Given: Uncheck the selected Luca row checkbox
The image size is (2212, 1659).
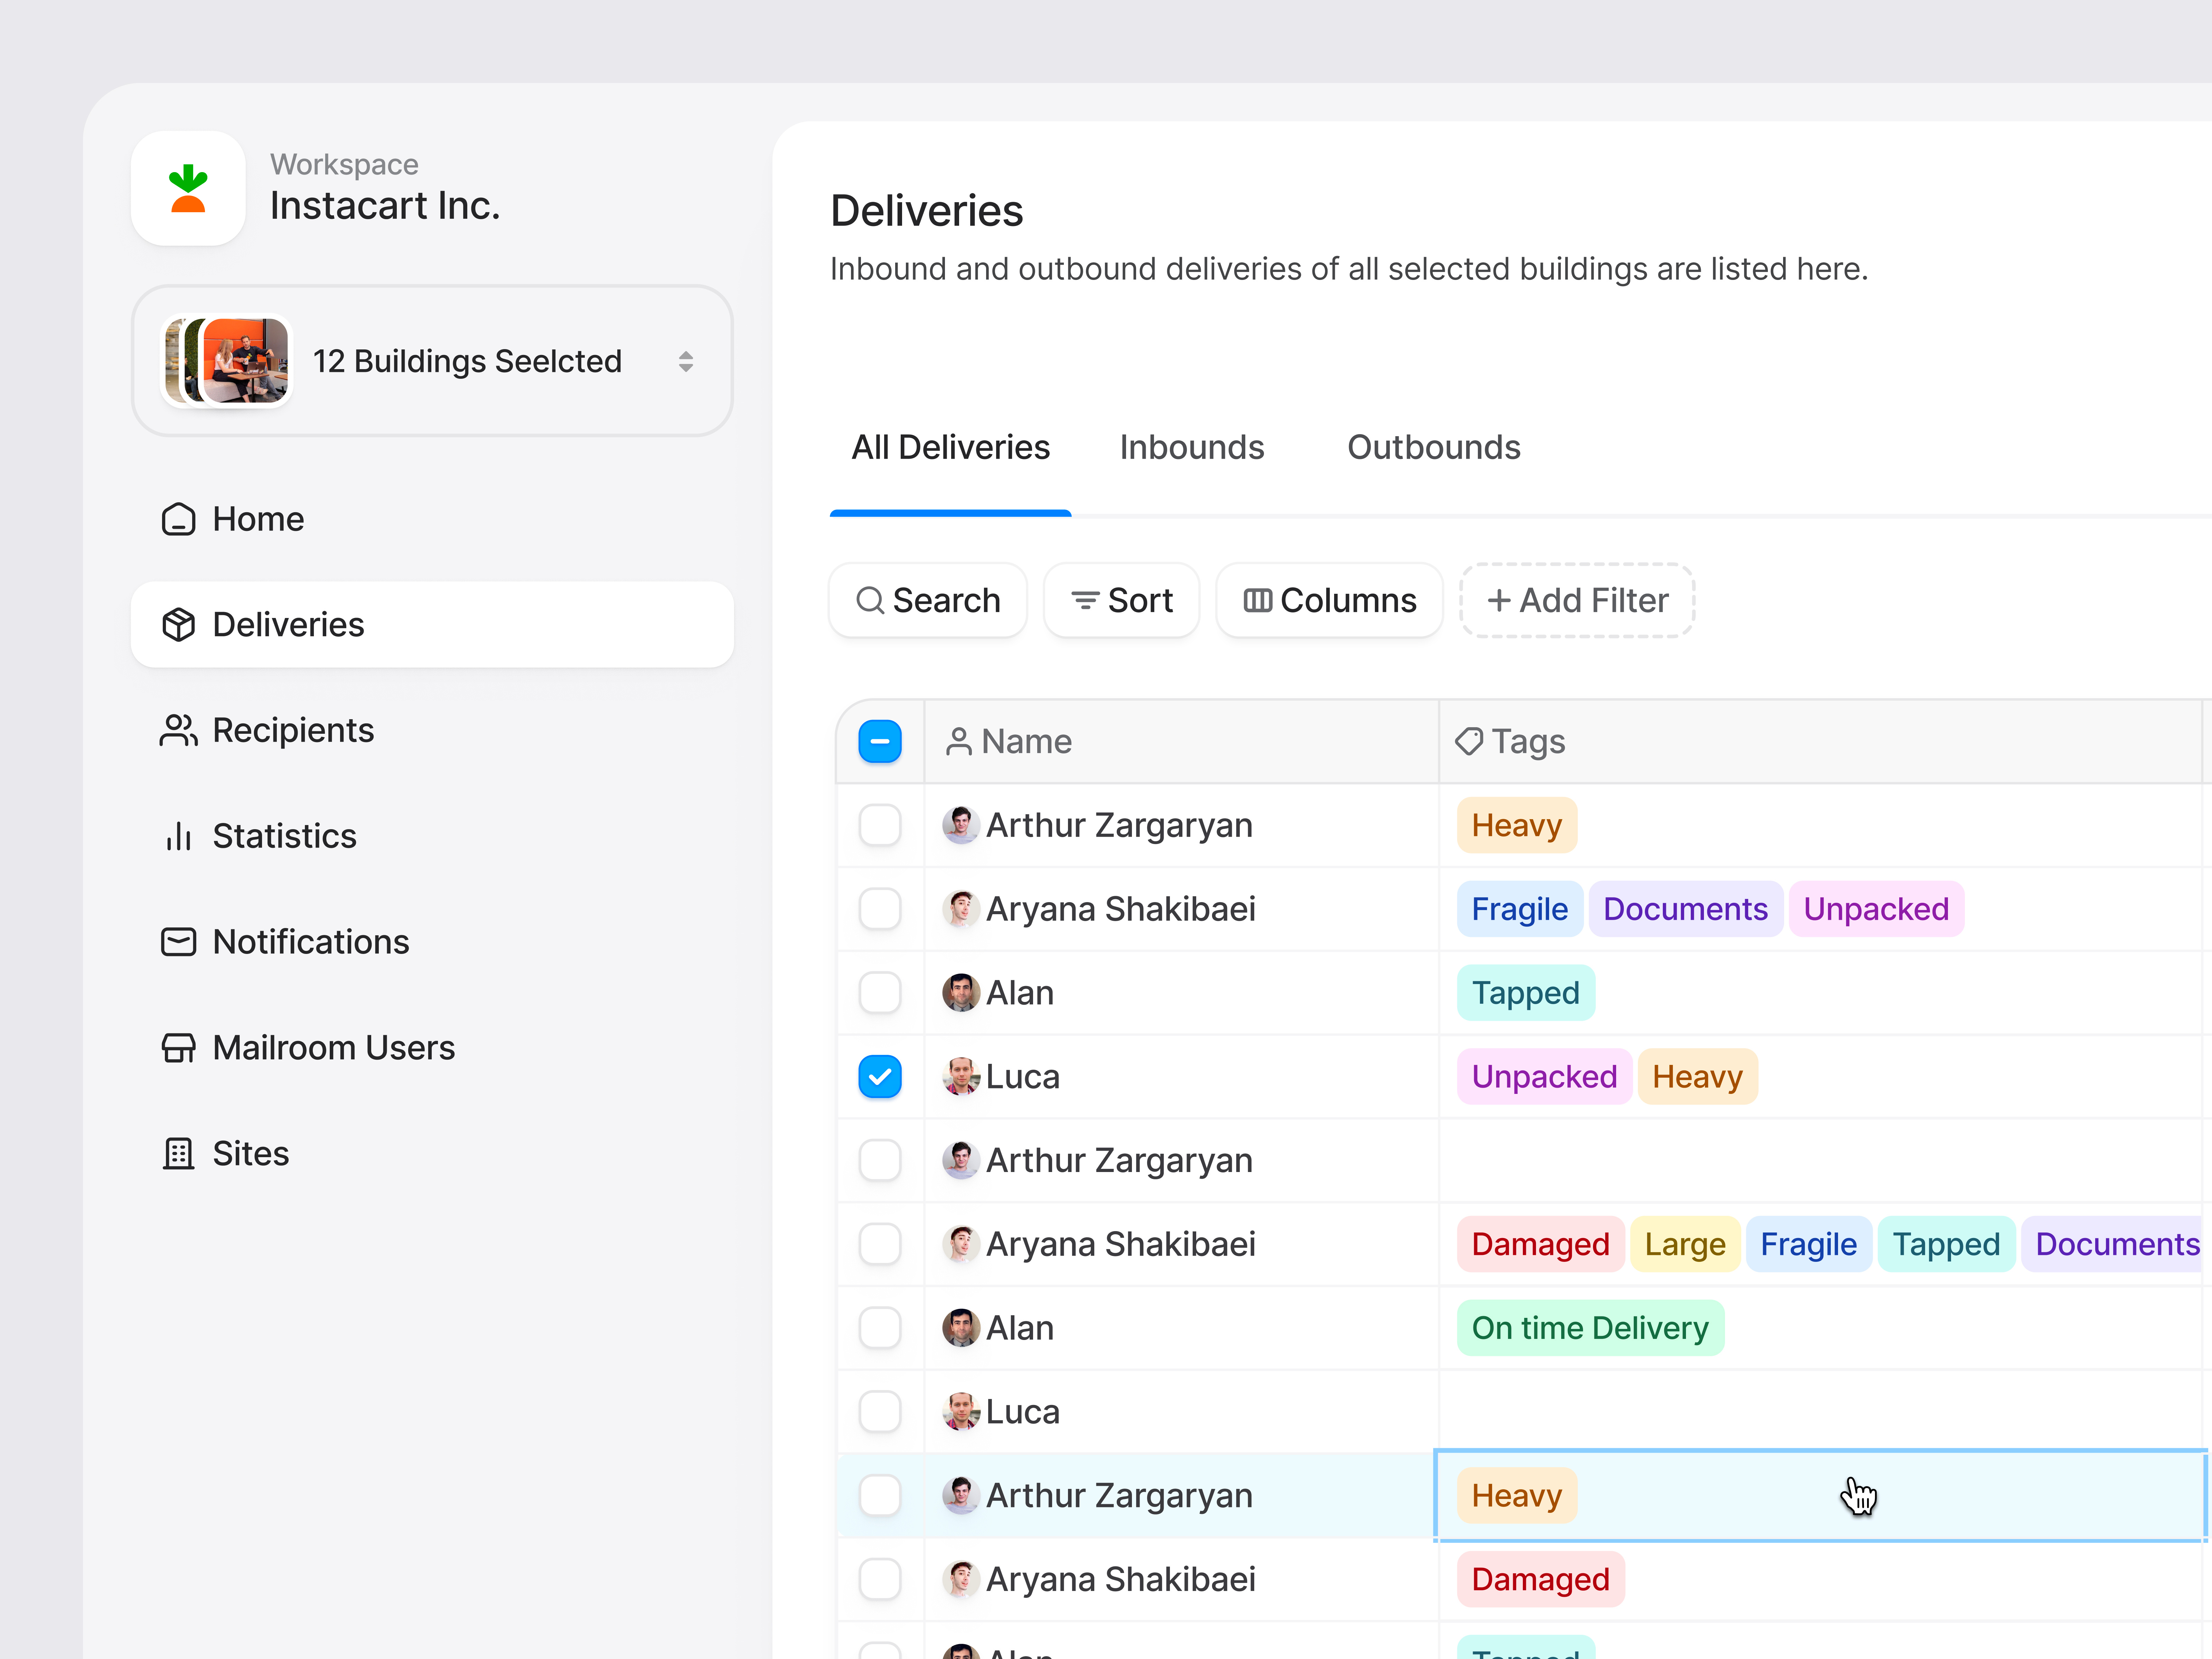Looking at the screenshot, I should coord(880,1077).
